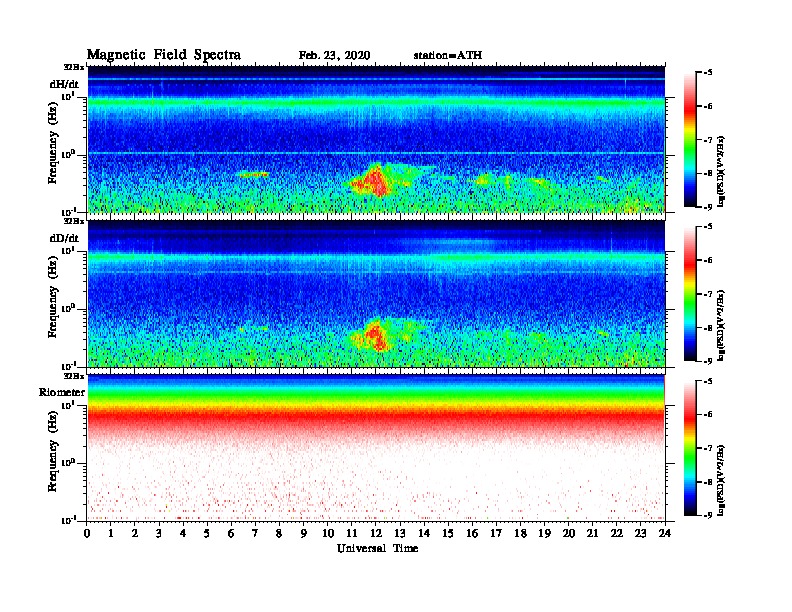
Task: Click hour "24" tick on Universal Time axis
Action: coord(665,534)
